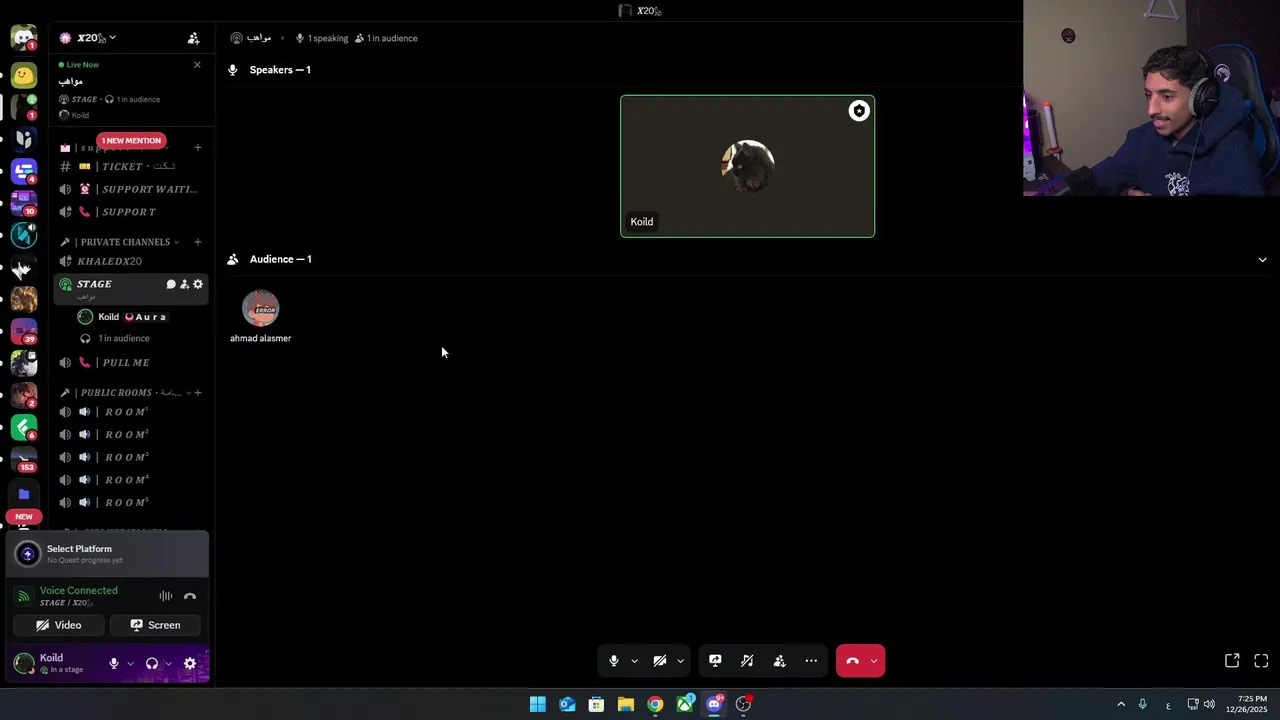Jump to the 1 NEW MENTION pill

pyautogui.click(x=131, y=141)
